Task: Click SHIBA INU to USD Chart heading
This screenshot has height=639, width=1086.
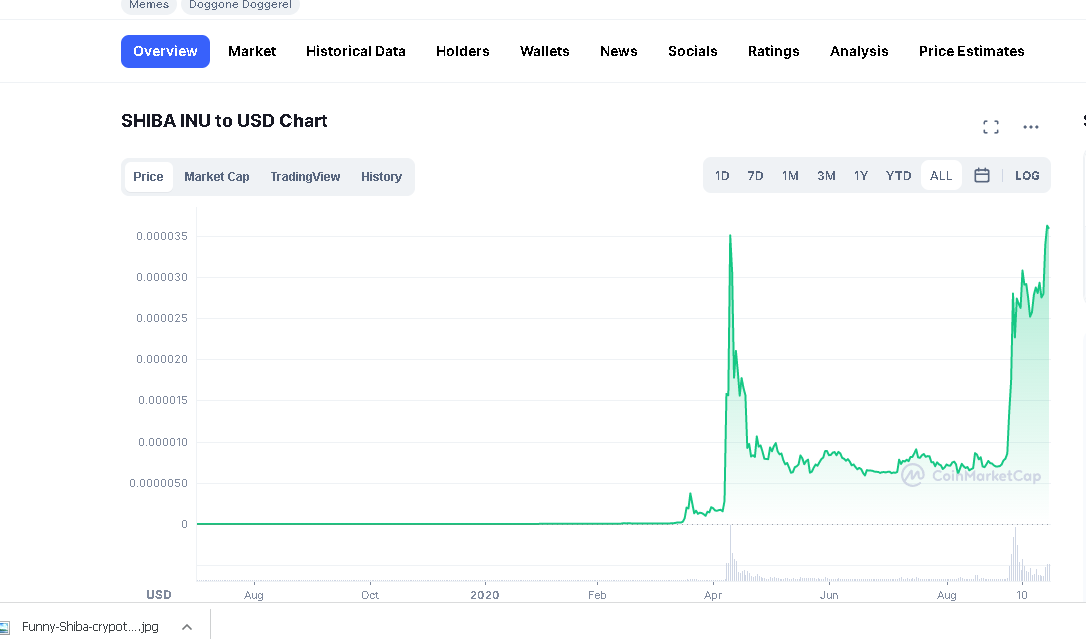Action: 224,121
